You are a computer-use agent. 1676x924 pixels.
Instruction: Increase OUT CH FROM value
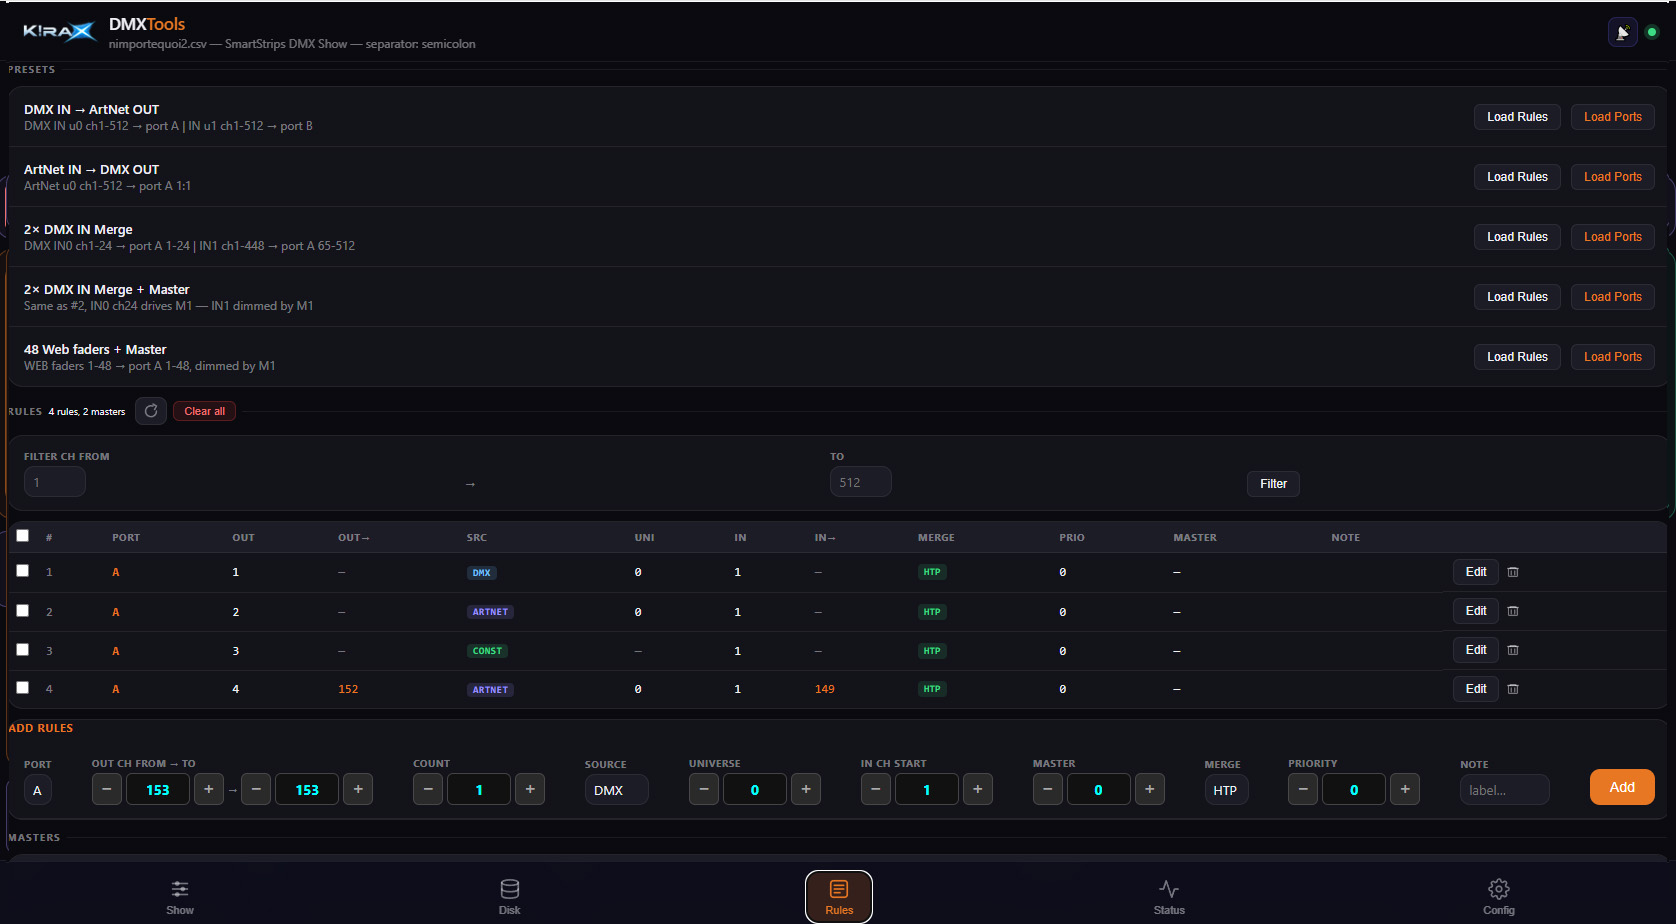coord(209,789)
